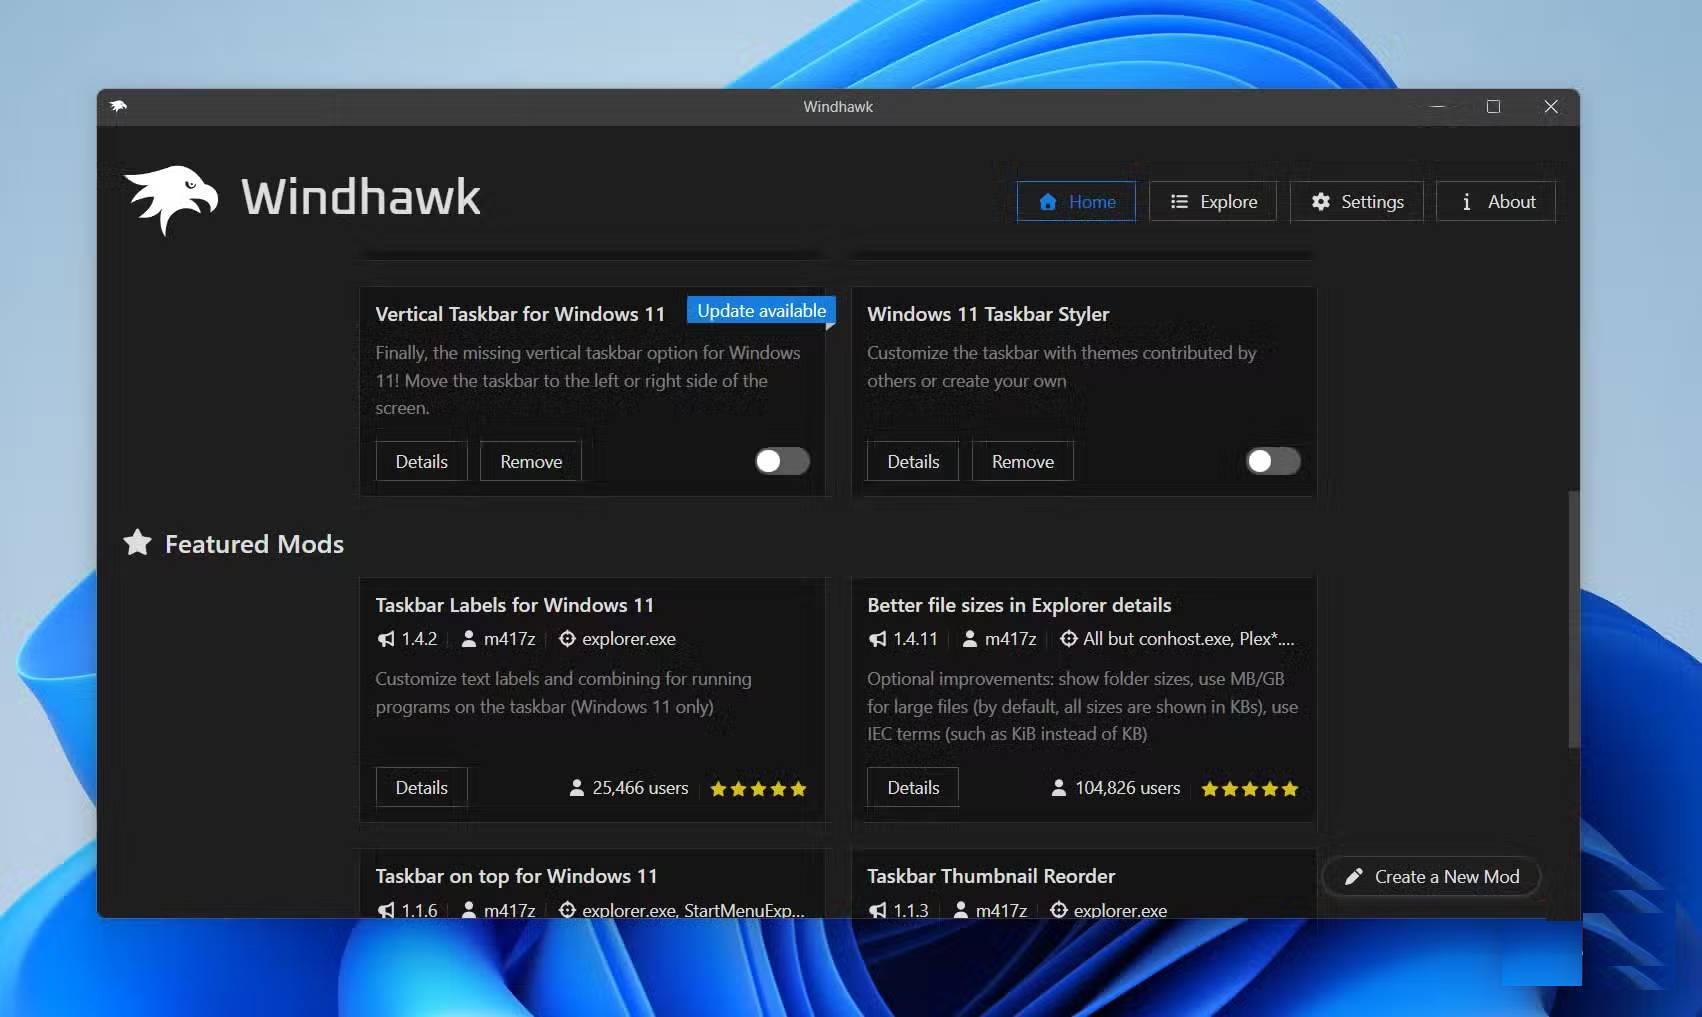Click author icon in Taskbar Thumbnail Reorder card
1702x1017 pixels.
pyautogui.click(x=961, y=910)
